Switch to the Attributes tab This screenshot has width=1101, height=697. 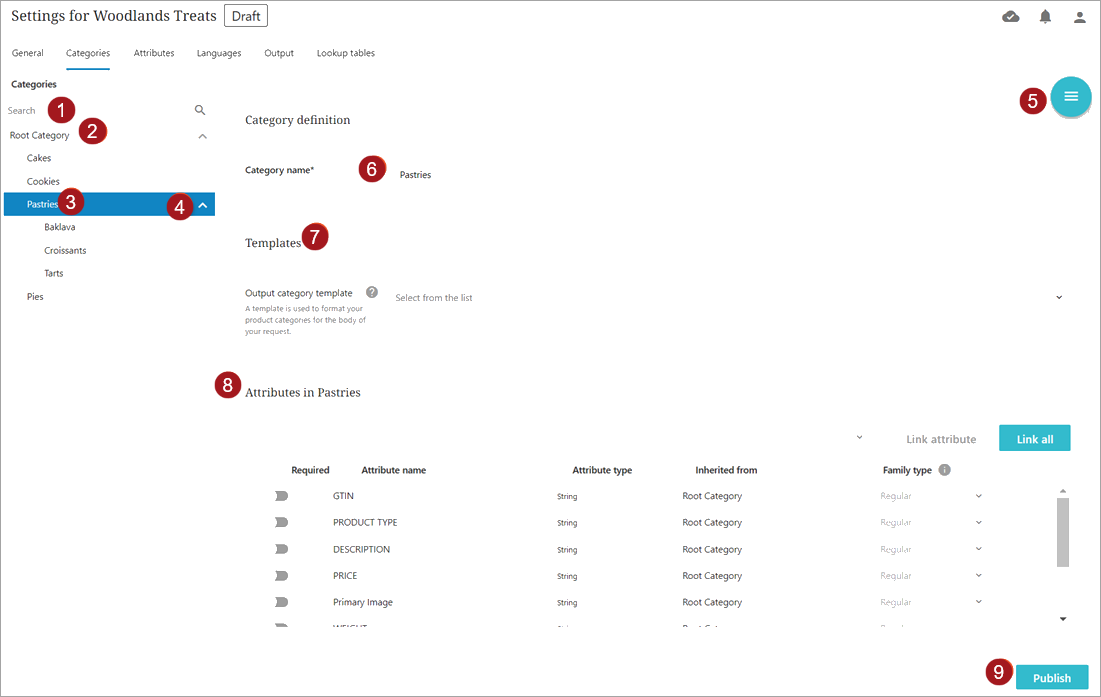[154, 53]
